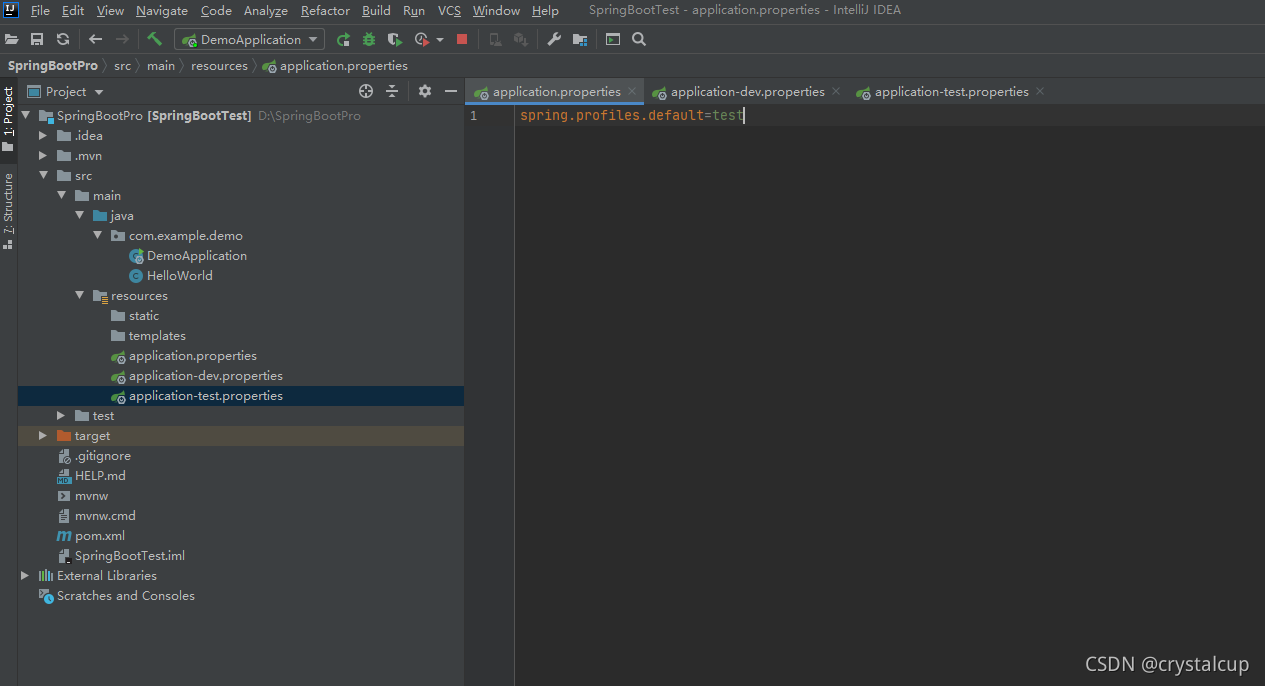Image resolution: width=1265 pixels, height=686 pixels.
Task: Click the Run Anything icon in toolbar
Action: coord(613,39)
